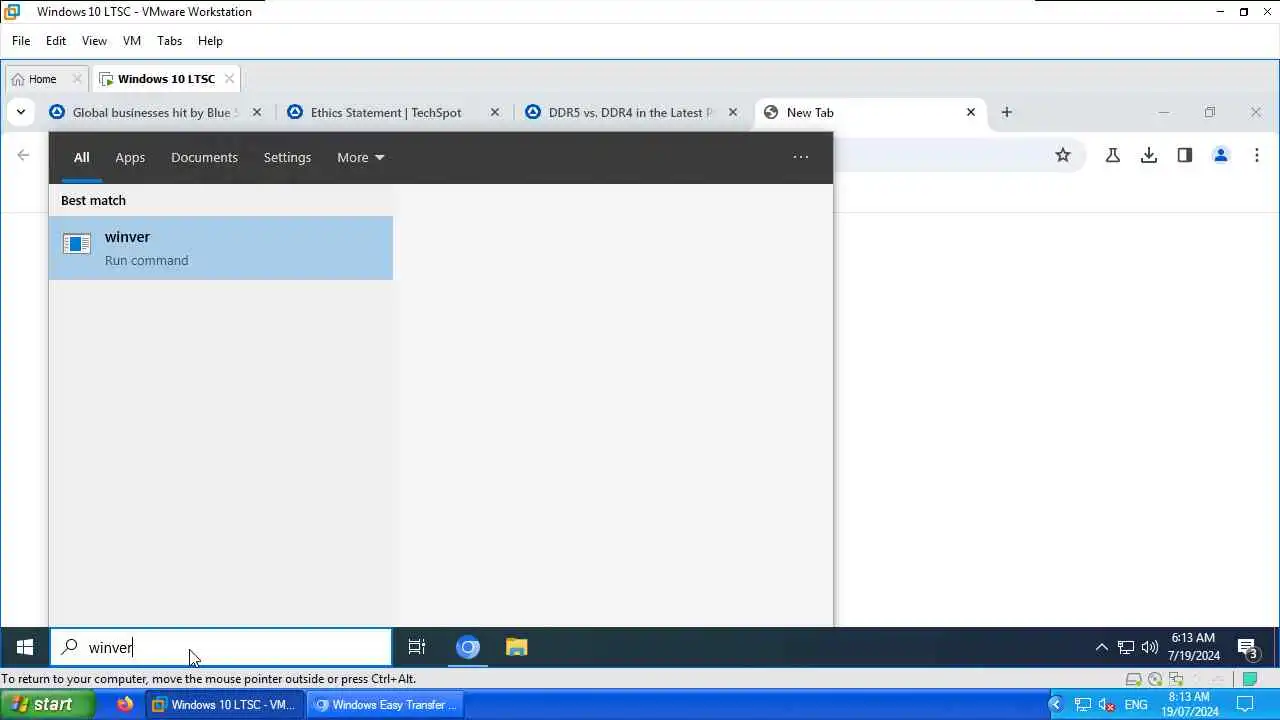
Task: Bookmark this page with star icon
Action: click(x=1063, y=155)
